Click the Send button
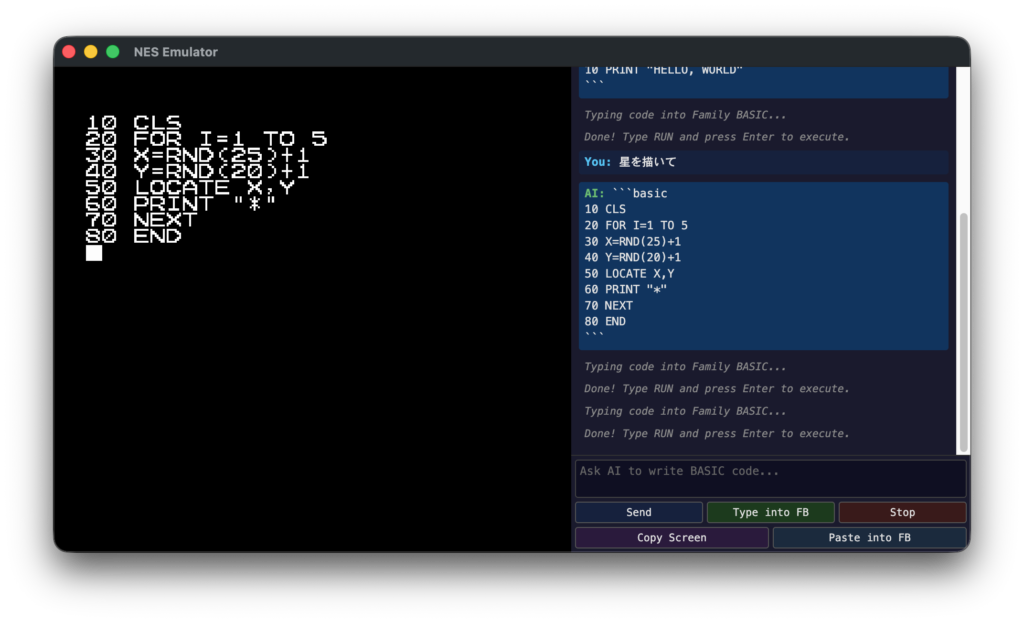Screen dimensions: 1024x623 click(638, 512)
